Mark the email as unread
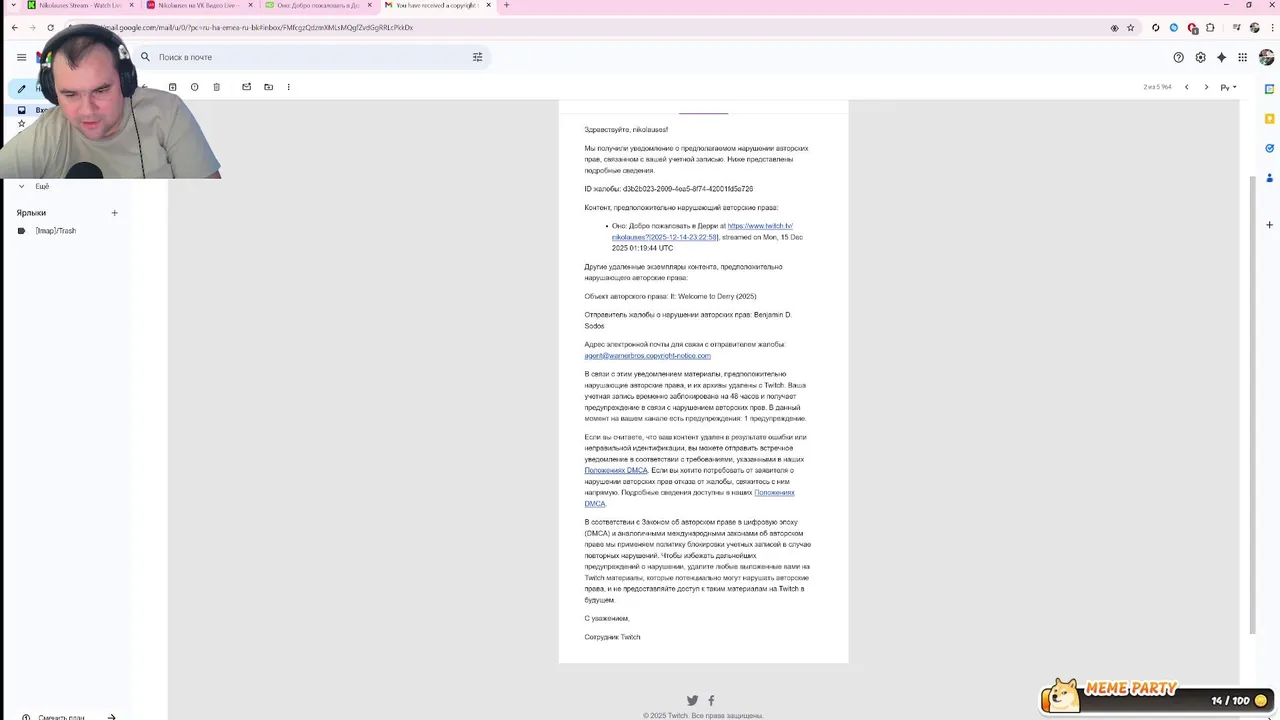Viewport: 1280px width, 720px height. tap(246, 87)
